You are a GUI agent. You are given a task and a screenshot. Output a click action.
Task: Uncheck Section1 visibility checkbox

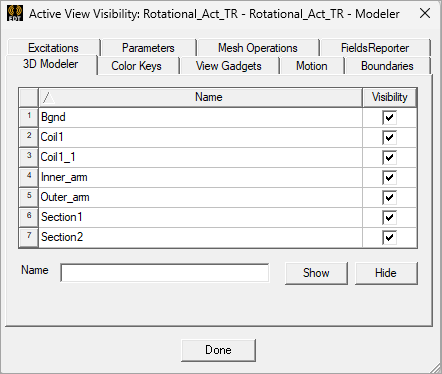click(x=389, y=217)
